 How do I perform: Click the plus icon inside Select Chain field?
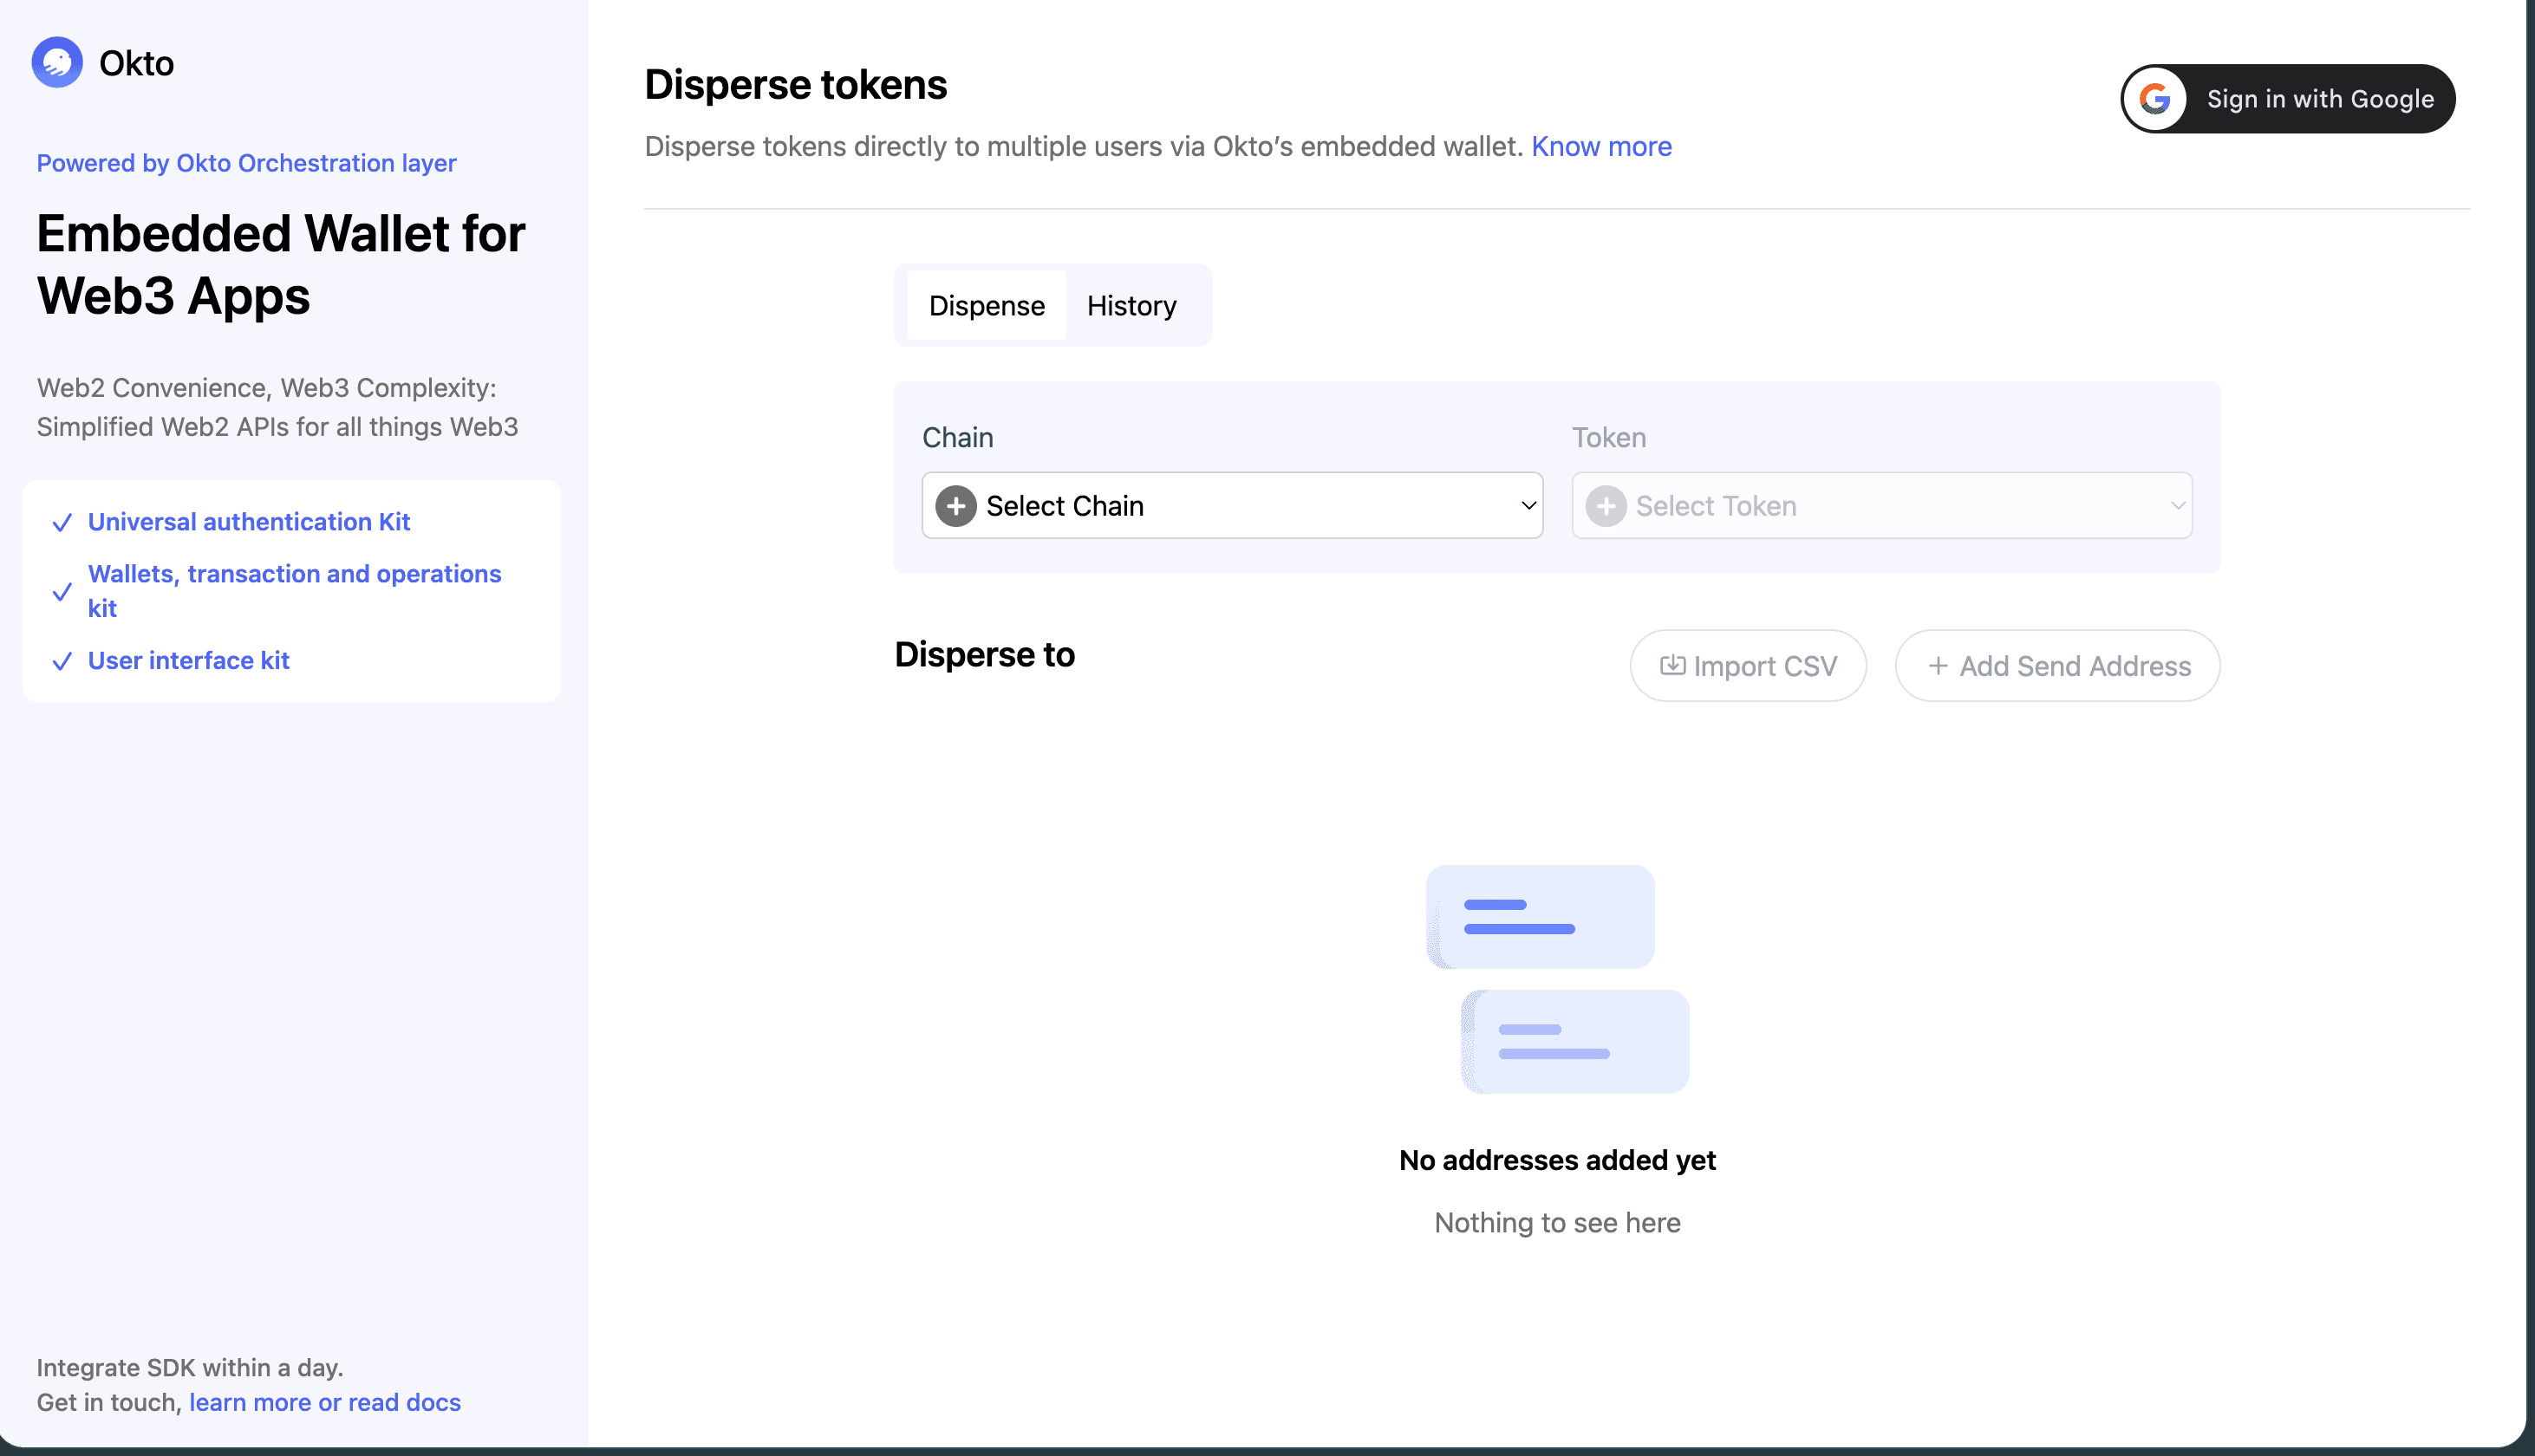click(x=956, y=505)
